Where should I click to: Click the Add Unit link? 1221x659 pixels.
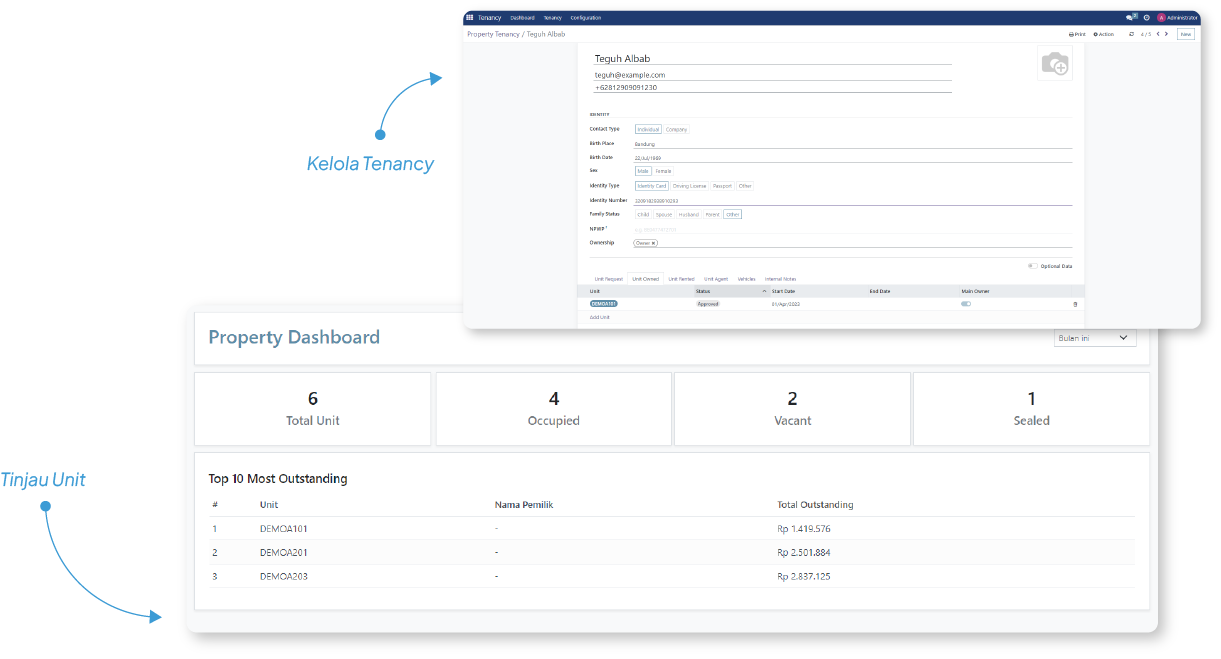pos(600,317)
